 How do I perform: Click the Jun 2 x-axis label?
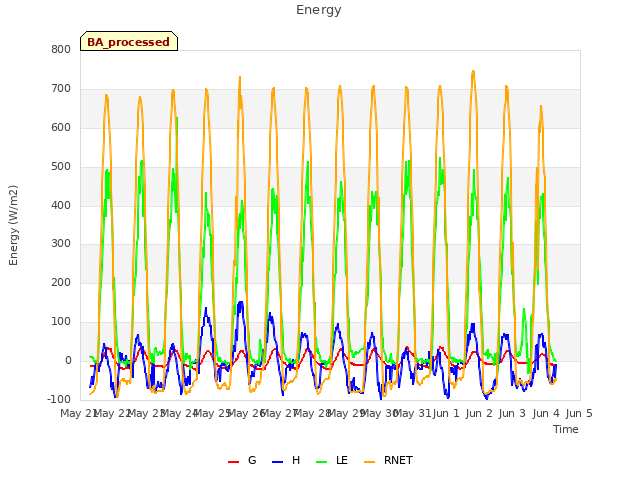(479, 413)
